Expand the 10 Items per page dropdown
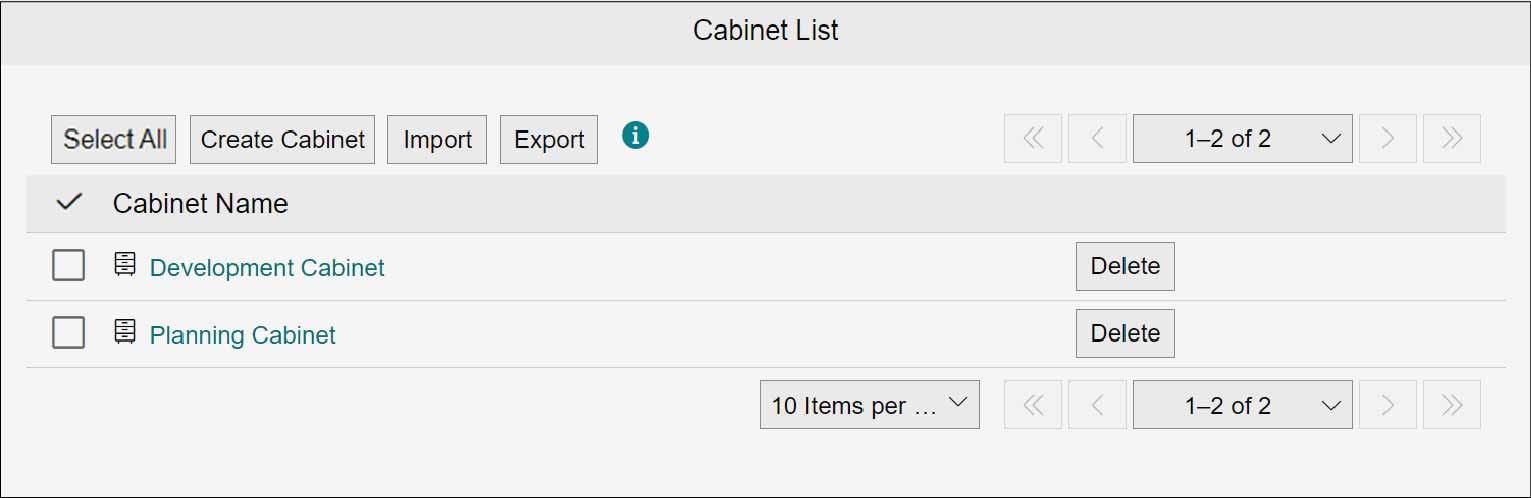The image size is (1531, 498). coord(870,405)
